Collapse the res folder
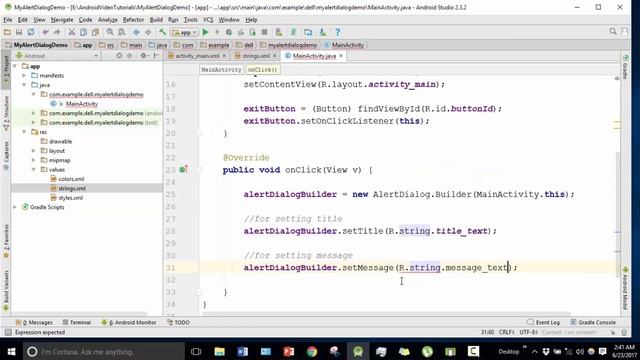 click(24, 132)
